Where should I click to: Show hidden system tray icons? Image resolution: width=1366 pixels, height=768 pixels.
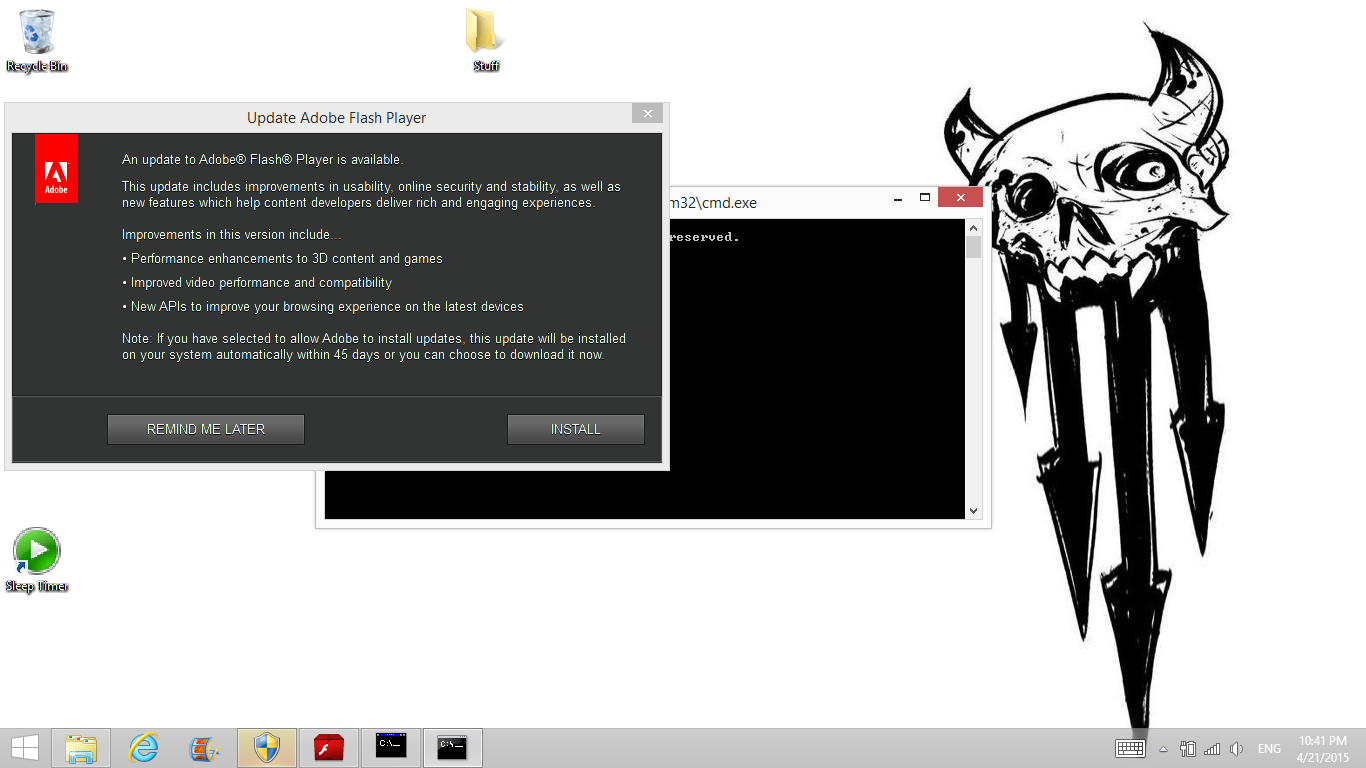coord(1163,749)
